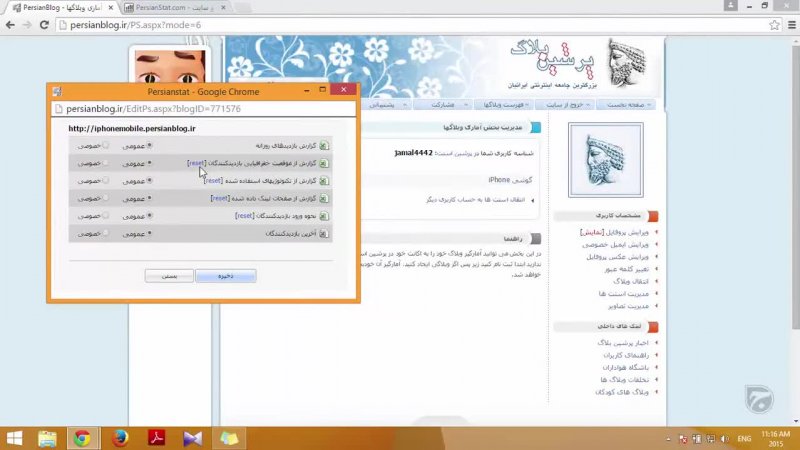Screen dimensions: 800x450
Task: Open Adobe Reader from the taskbar
Action: click(156, 438)
